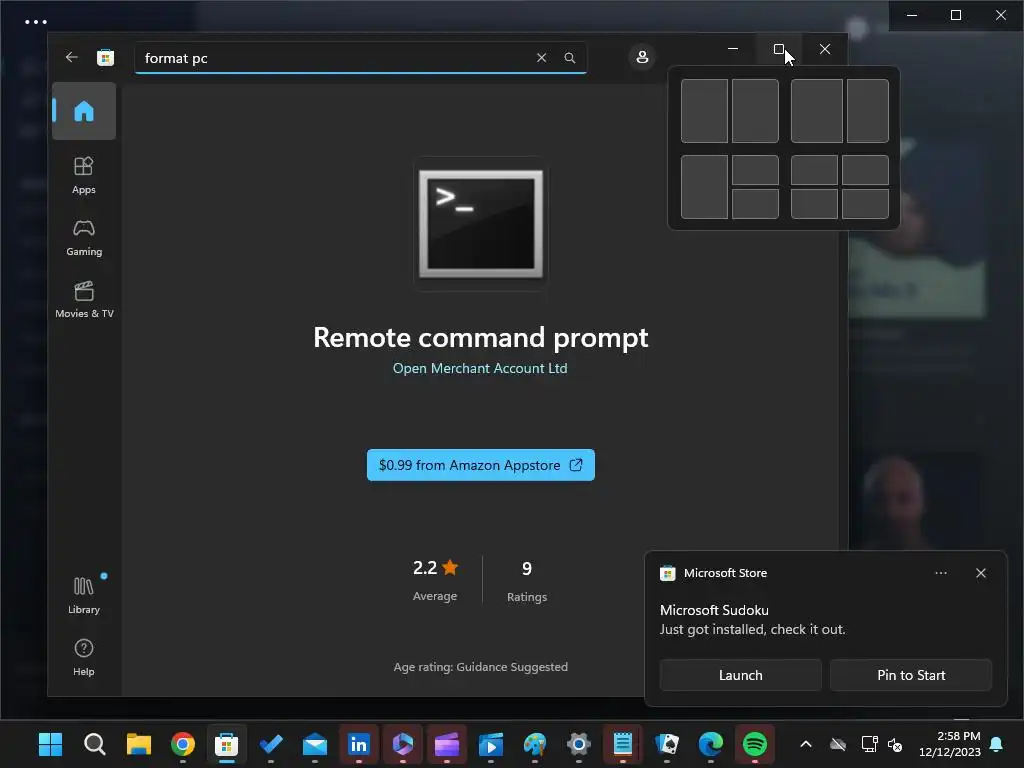The image size is (1024, 768).
Task: Open the Gaming section
Action: pyautogui.click(x=84, y=237)
